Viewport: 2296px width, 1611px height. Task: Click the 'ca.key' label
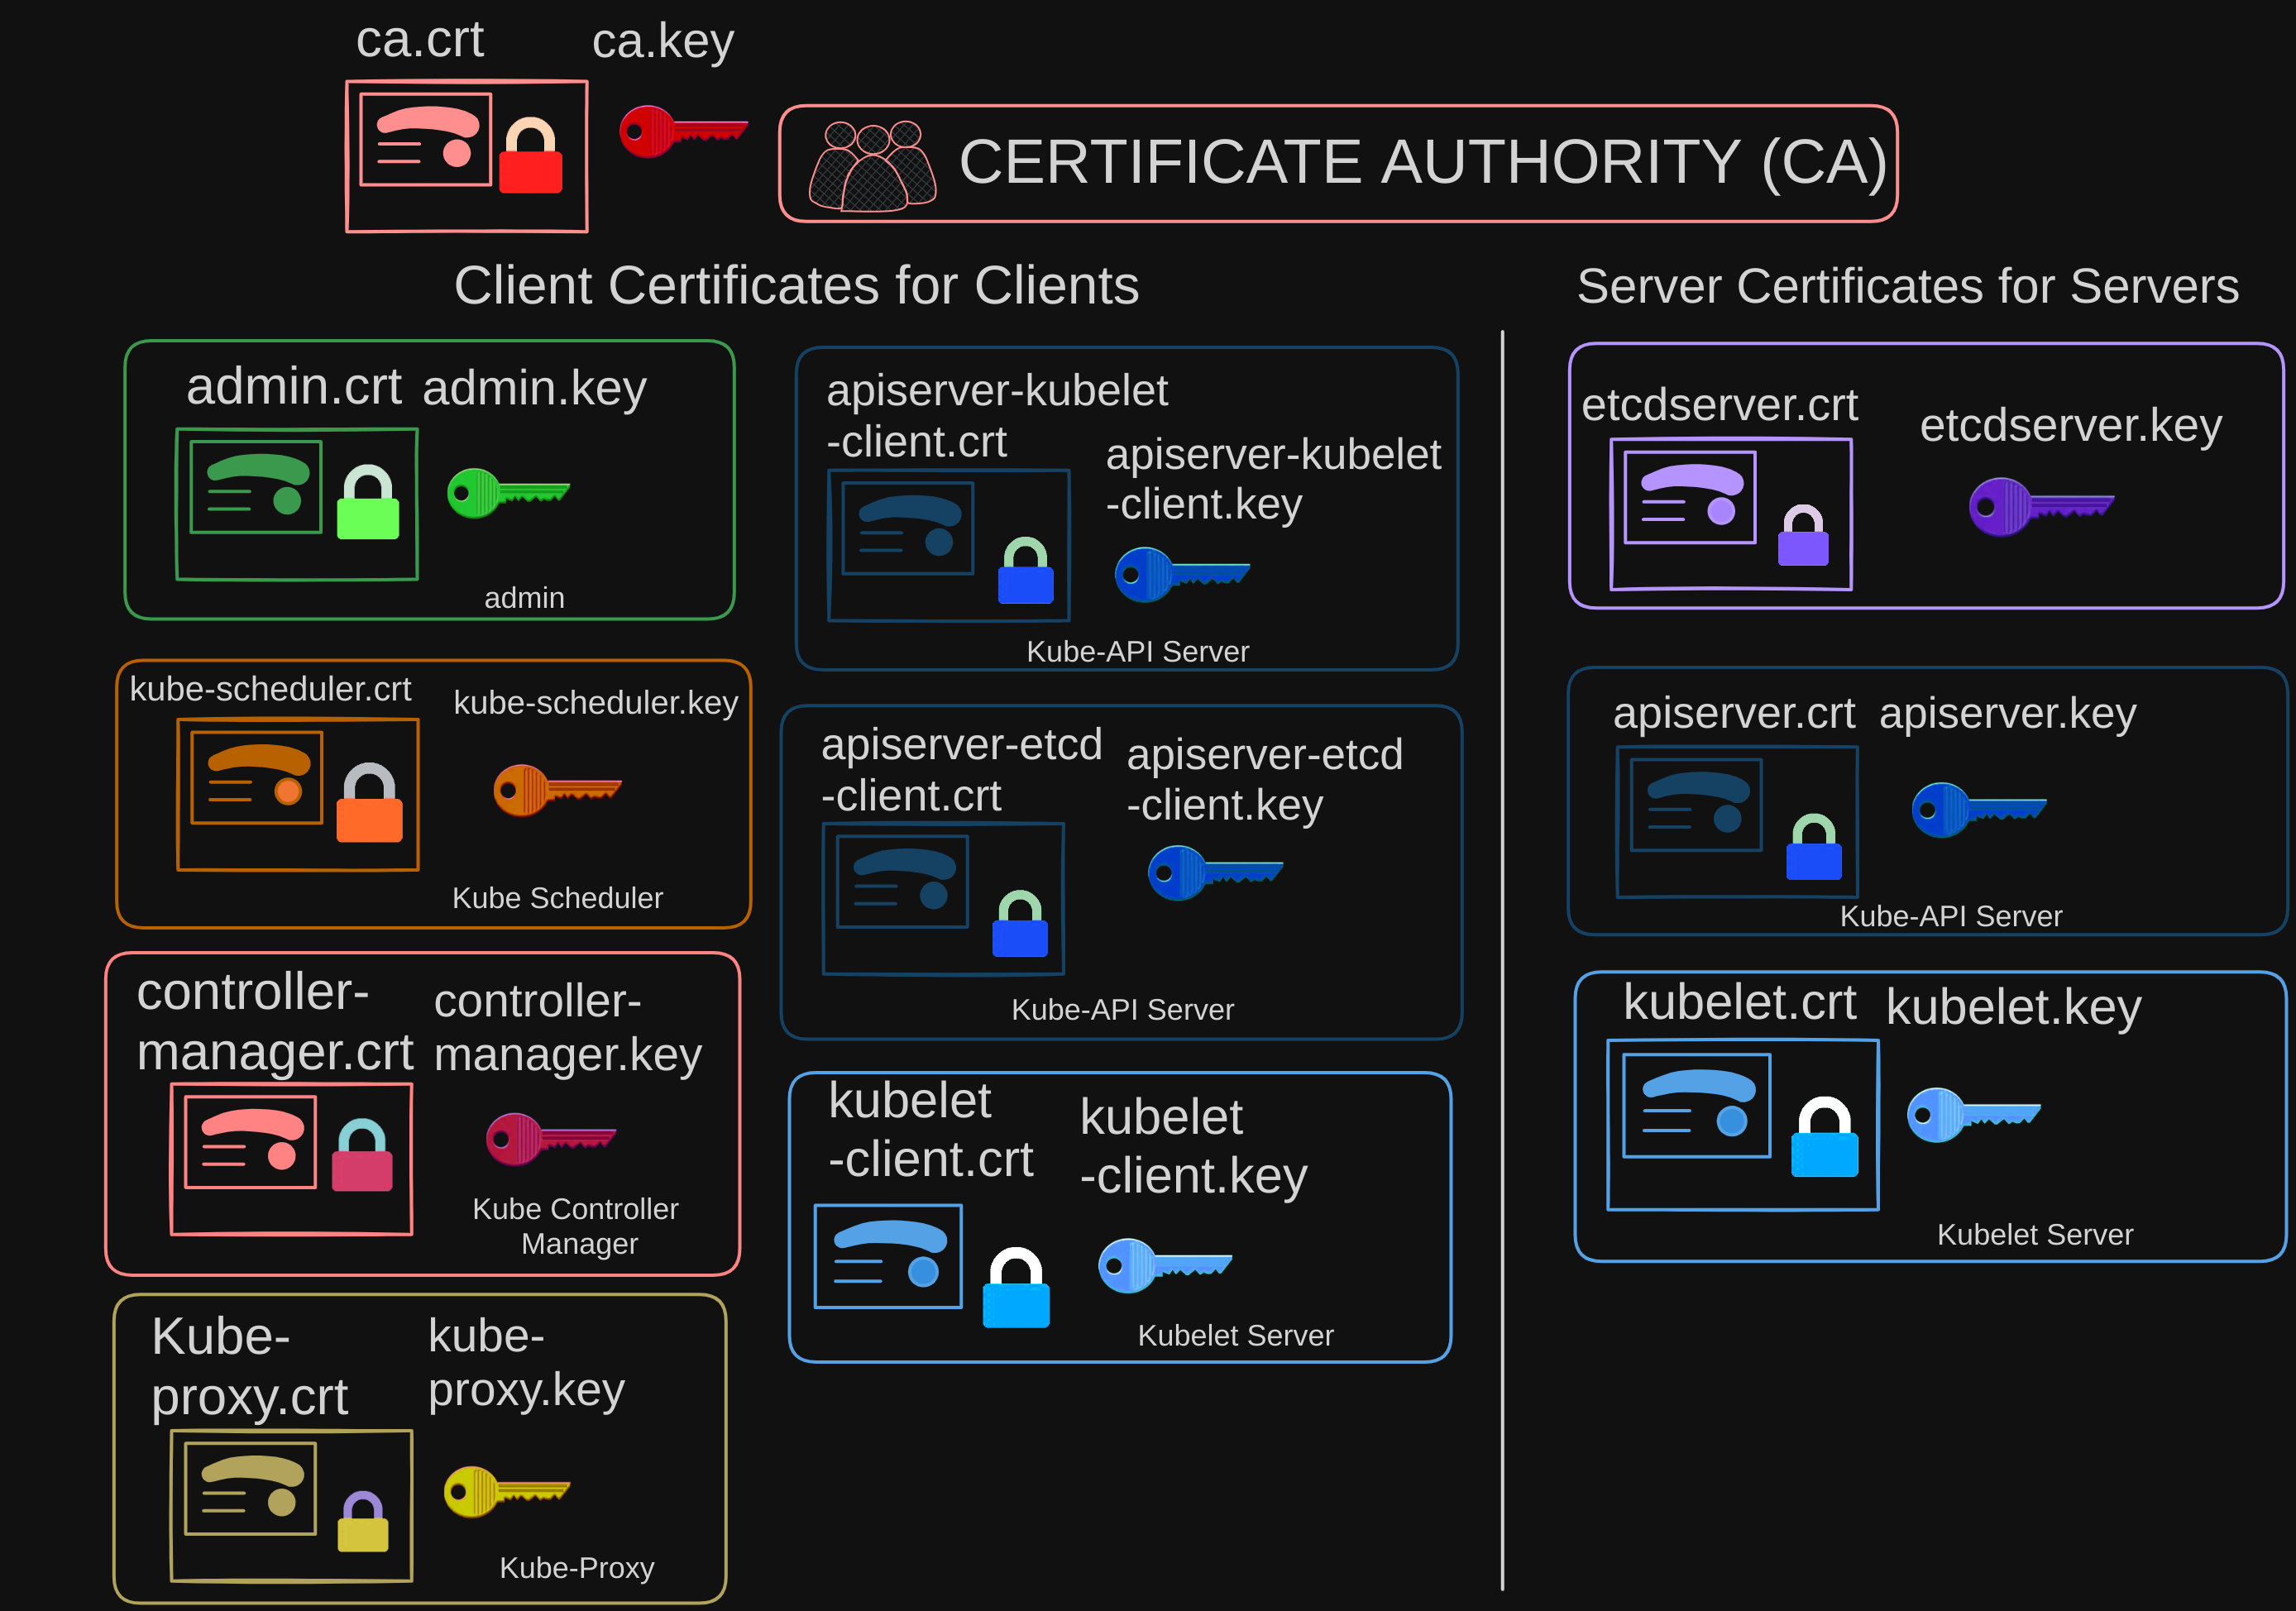pyautogui.click(x=663, y=43)
